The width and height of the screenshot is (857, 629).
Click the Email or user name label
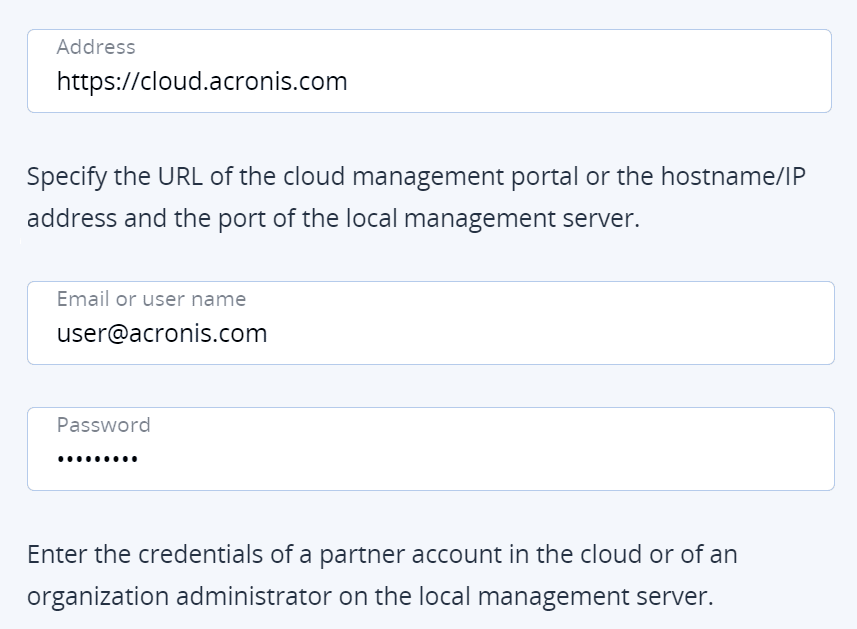[150, 299]
